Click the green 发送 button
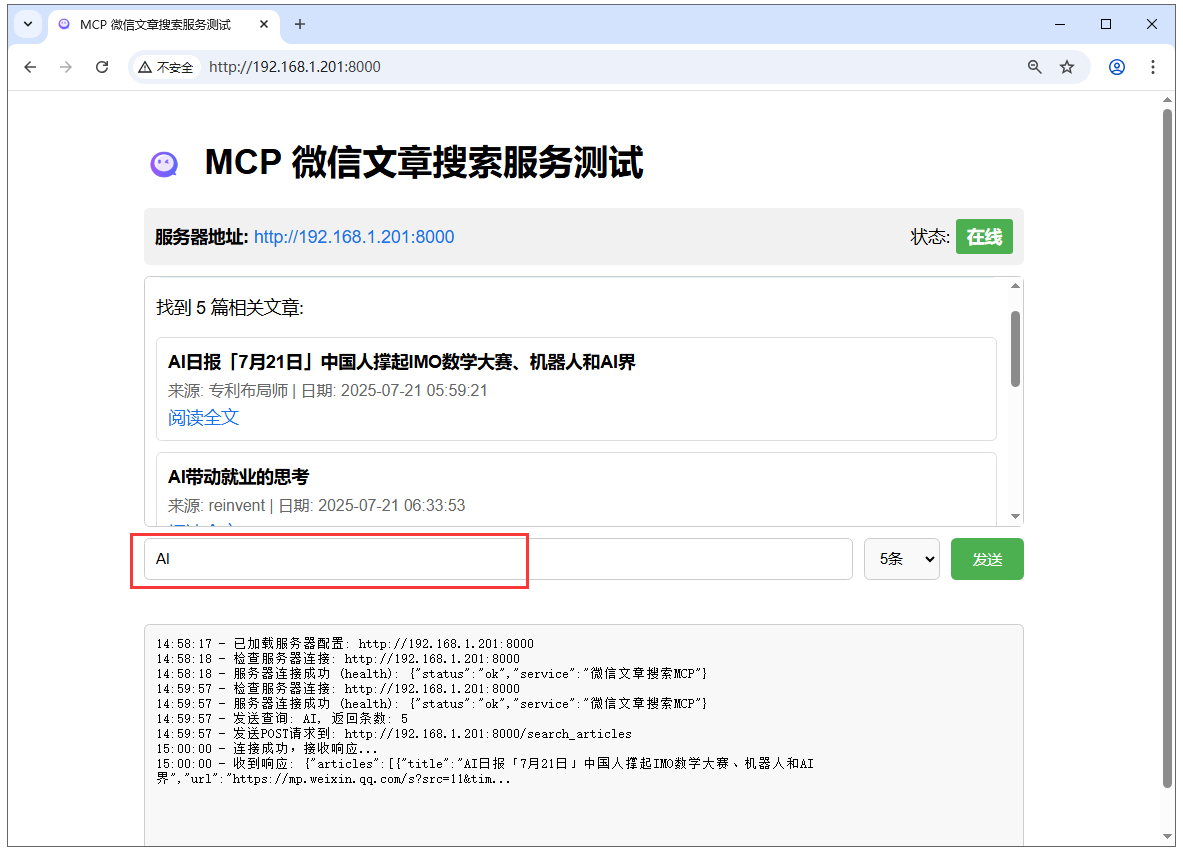 (987, 559)
